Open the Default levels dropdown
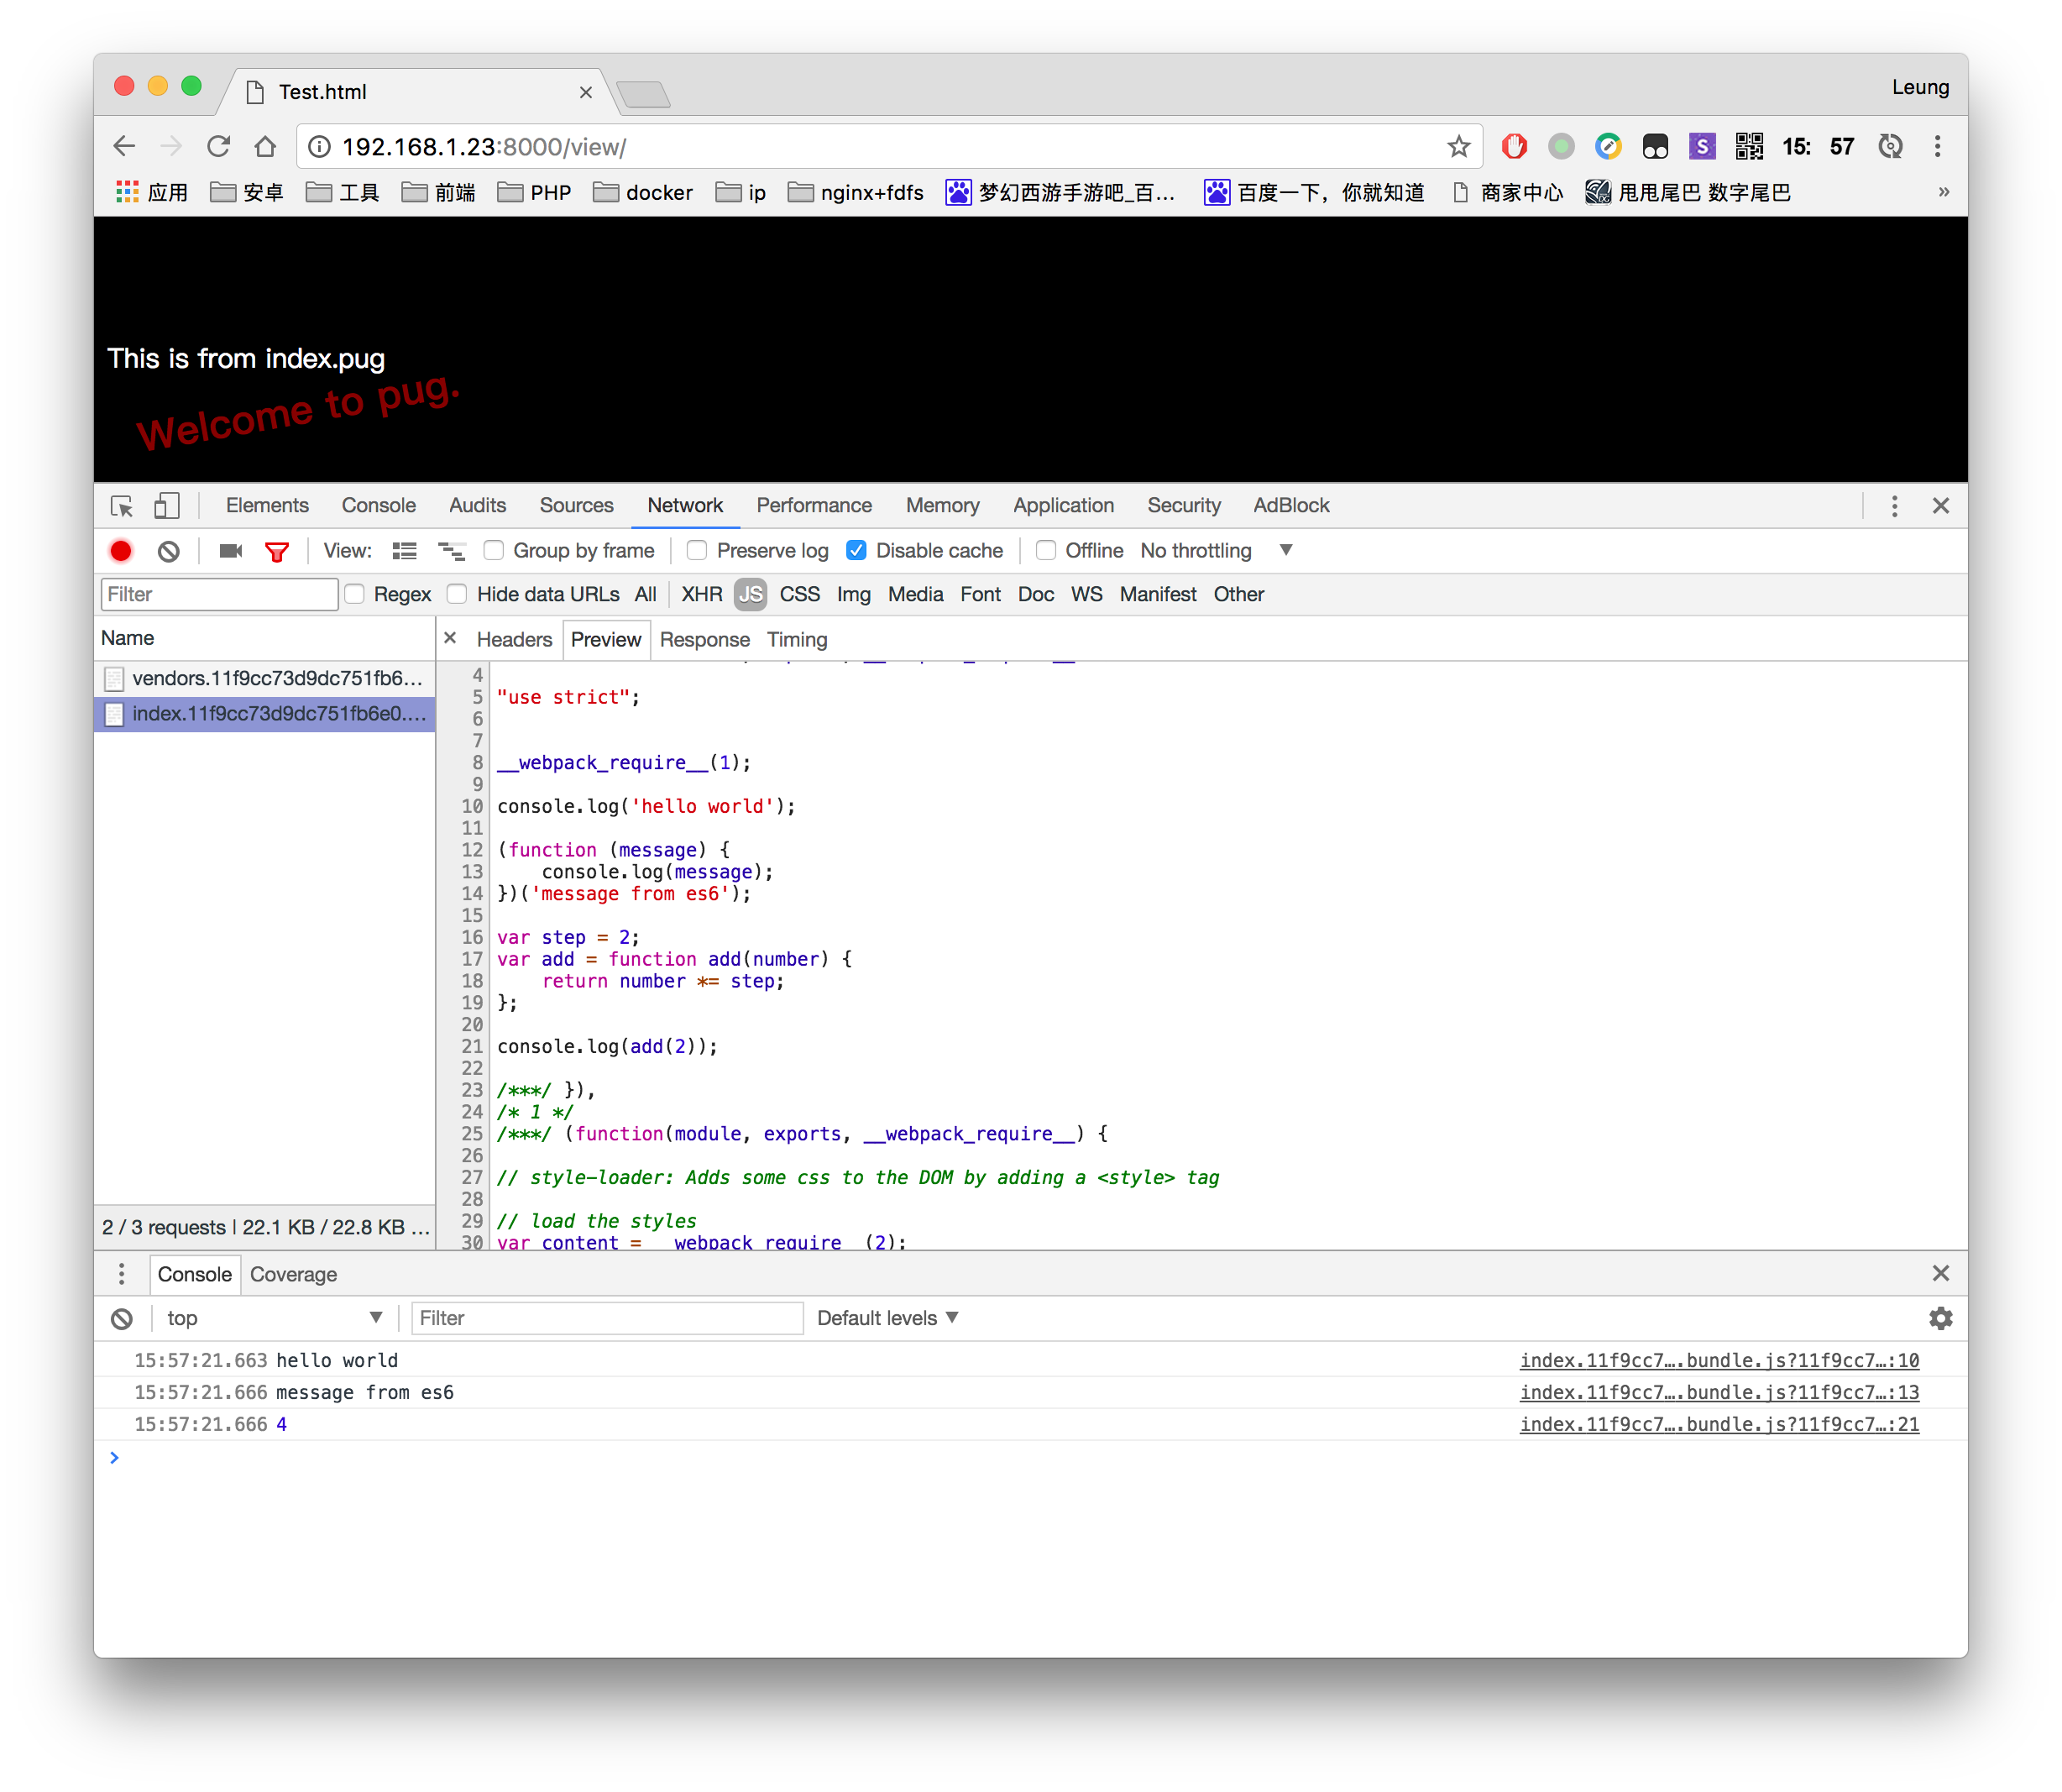The image size is (2062, 1792). (x=887, y=1318)
